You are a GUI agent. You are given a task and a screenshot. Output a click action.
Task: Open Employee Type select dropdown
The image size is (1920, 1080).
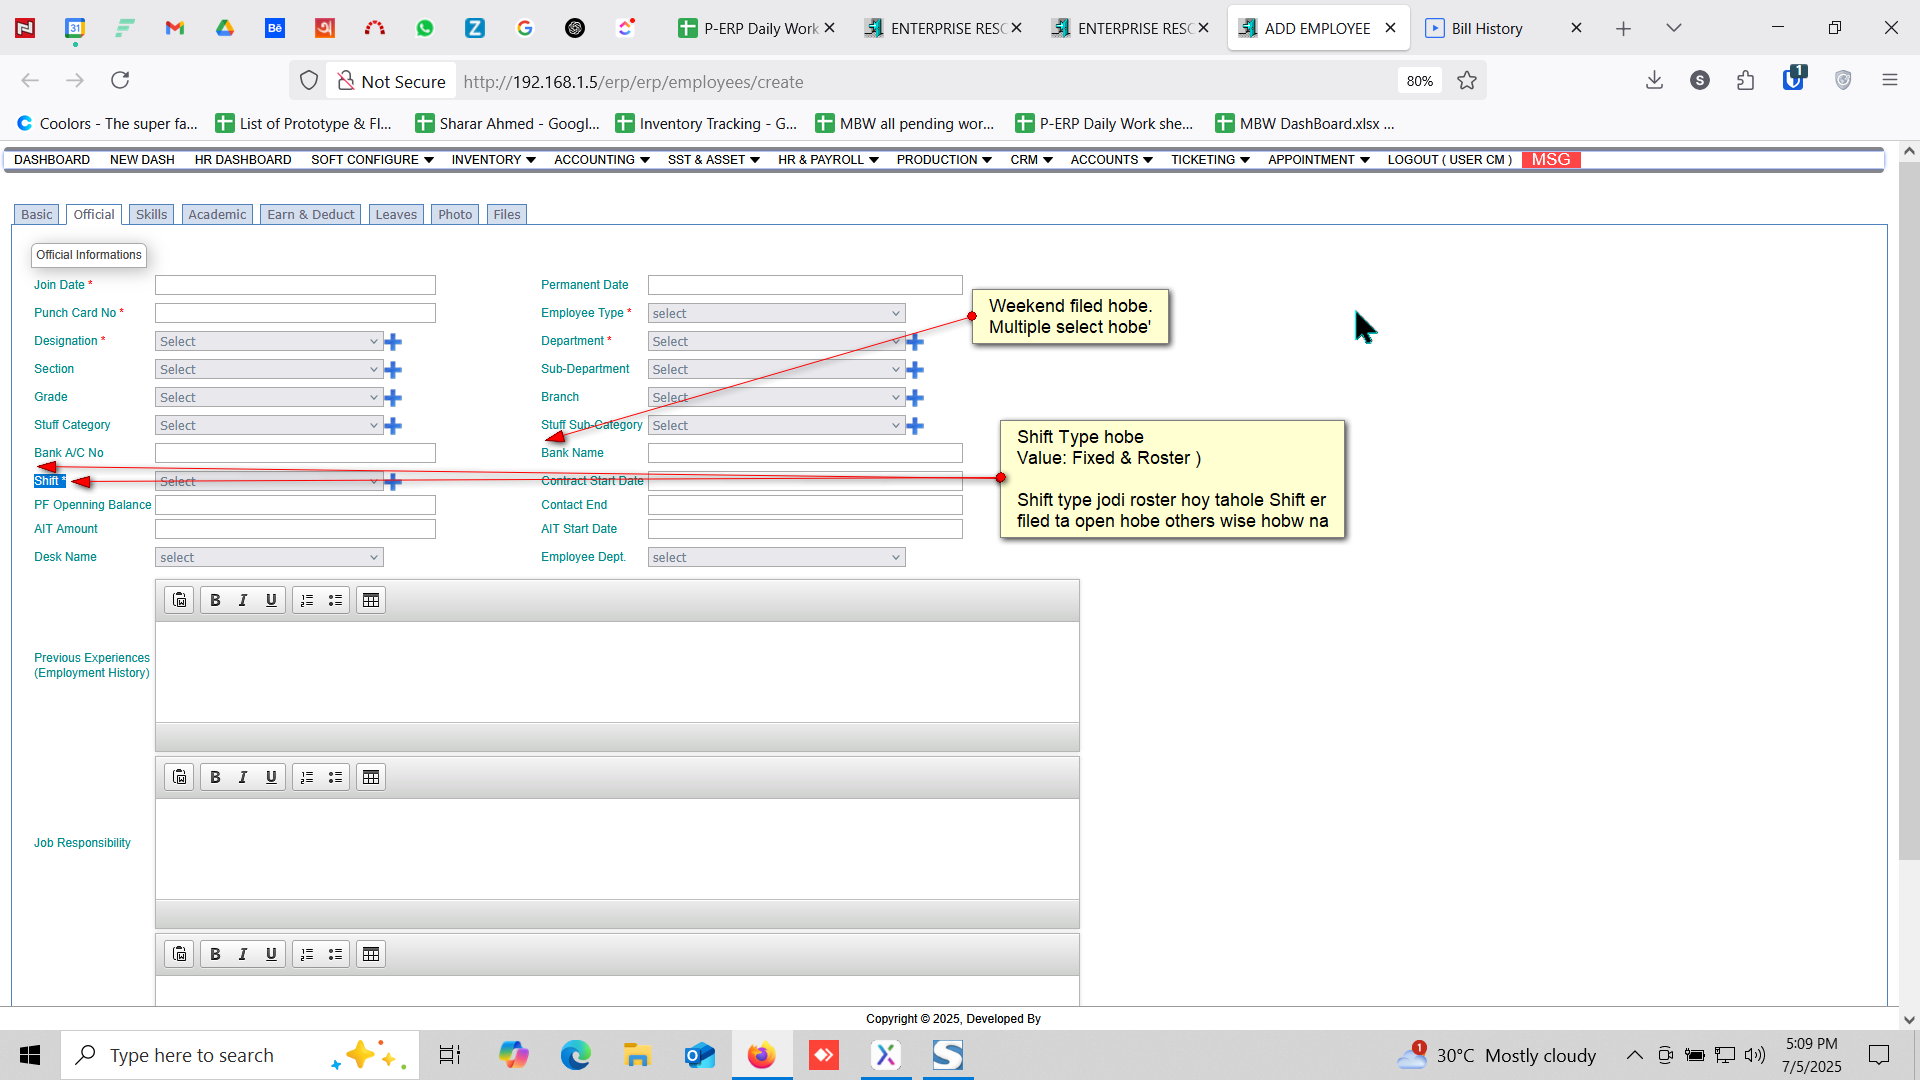pos(776,314)
